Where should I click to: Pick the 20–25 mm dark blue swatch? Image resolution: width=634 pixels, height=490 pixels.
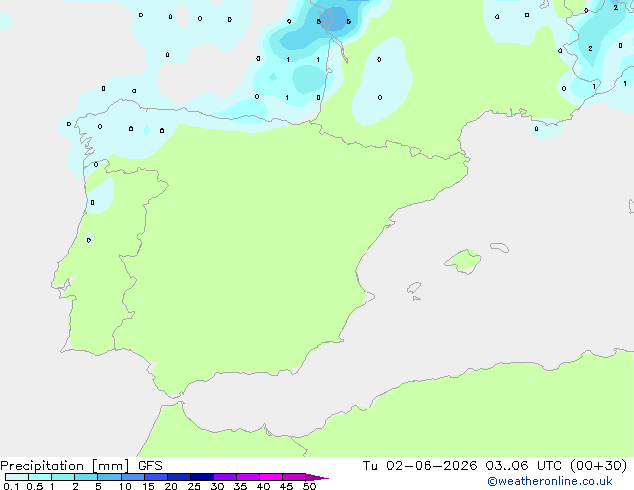179,477
